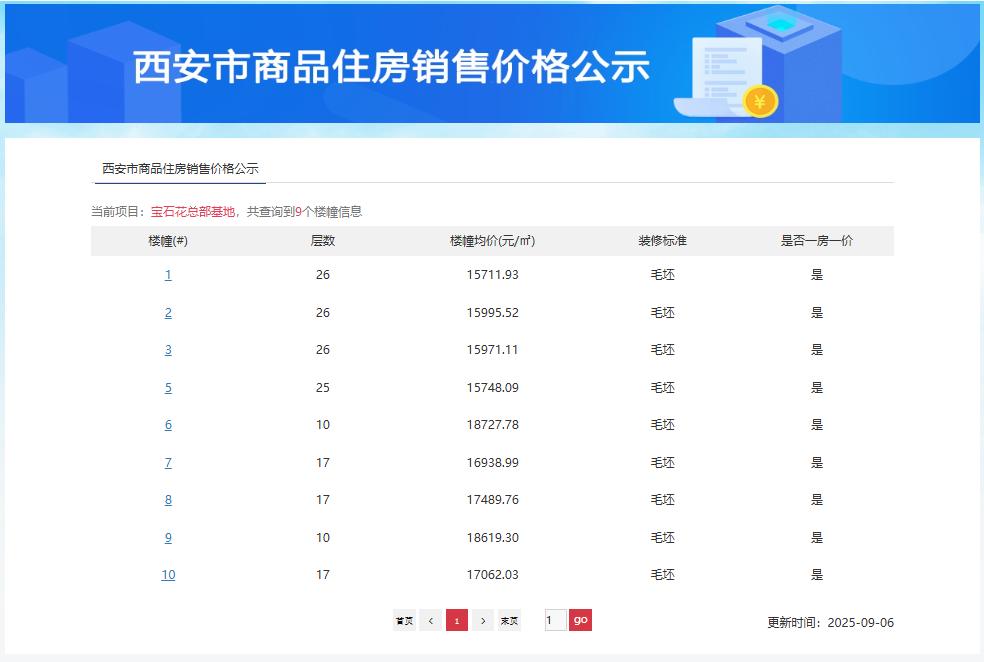This screenshot has height=662, width=984.
Task: Click price value 15711.93
Action: [493, 275]
